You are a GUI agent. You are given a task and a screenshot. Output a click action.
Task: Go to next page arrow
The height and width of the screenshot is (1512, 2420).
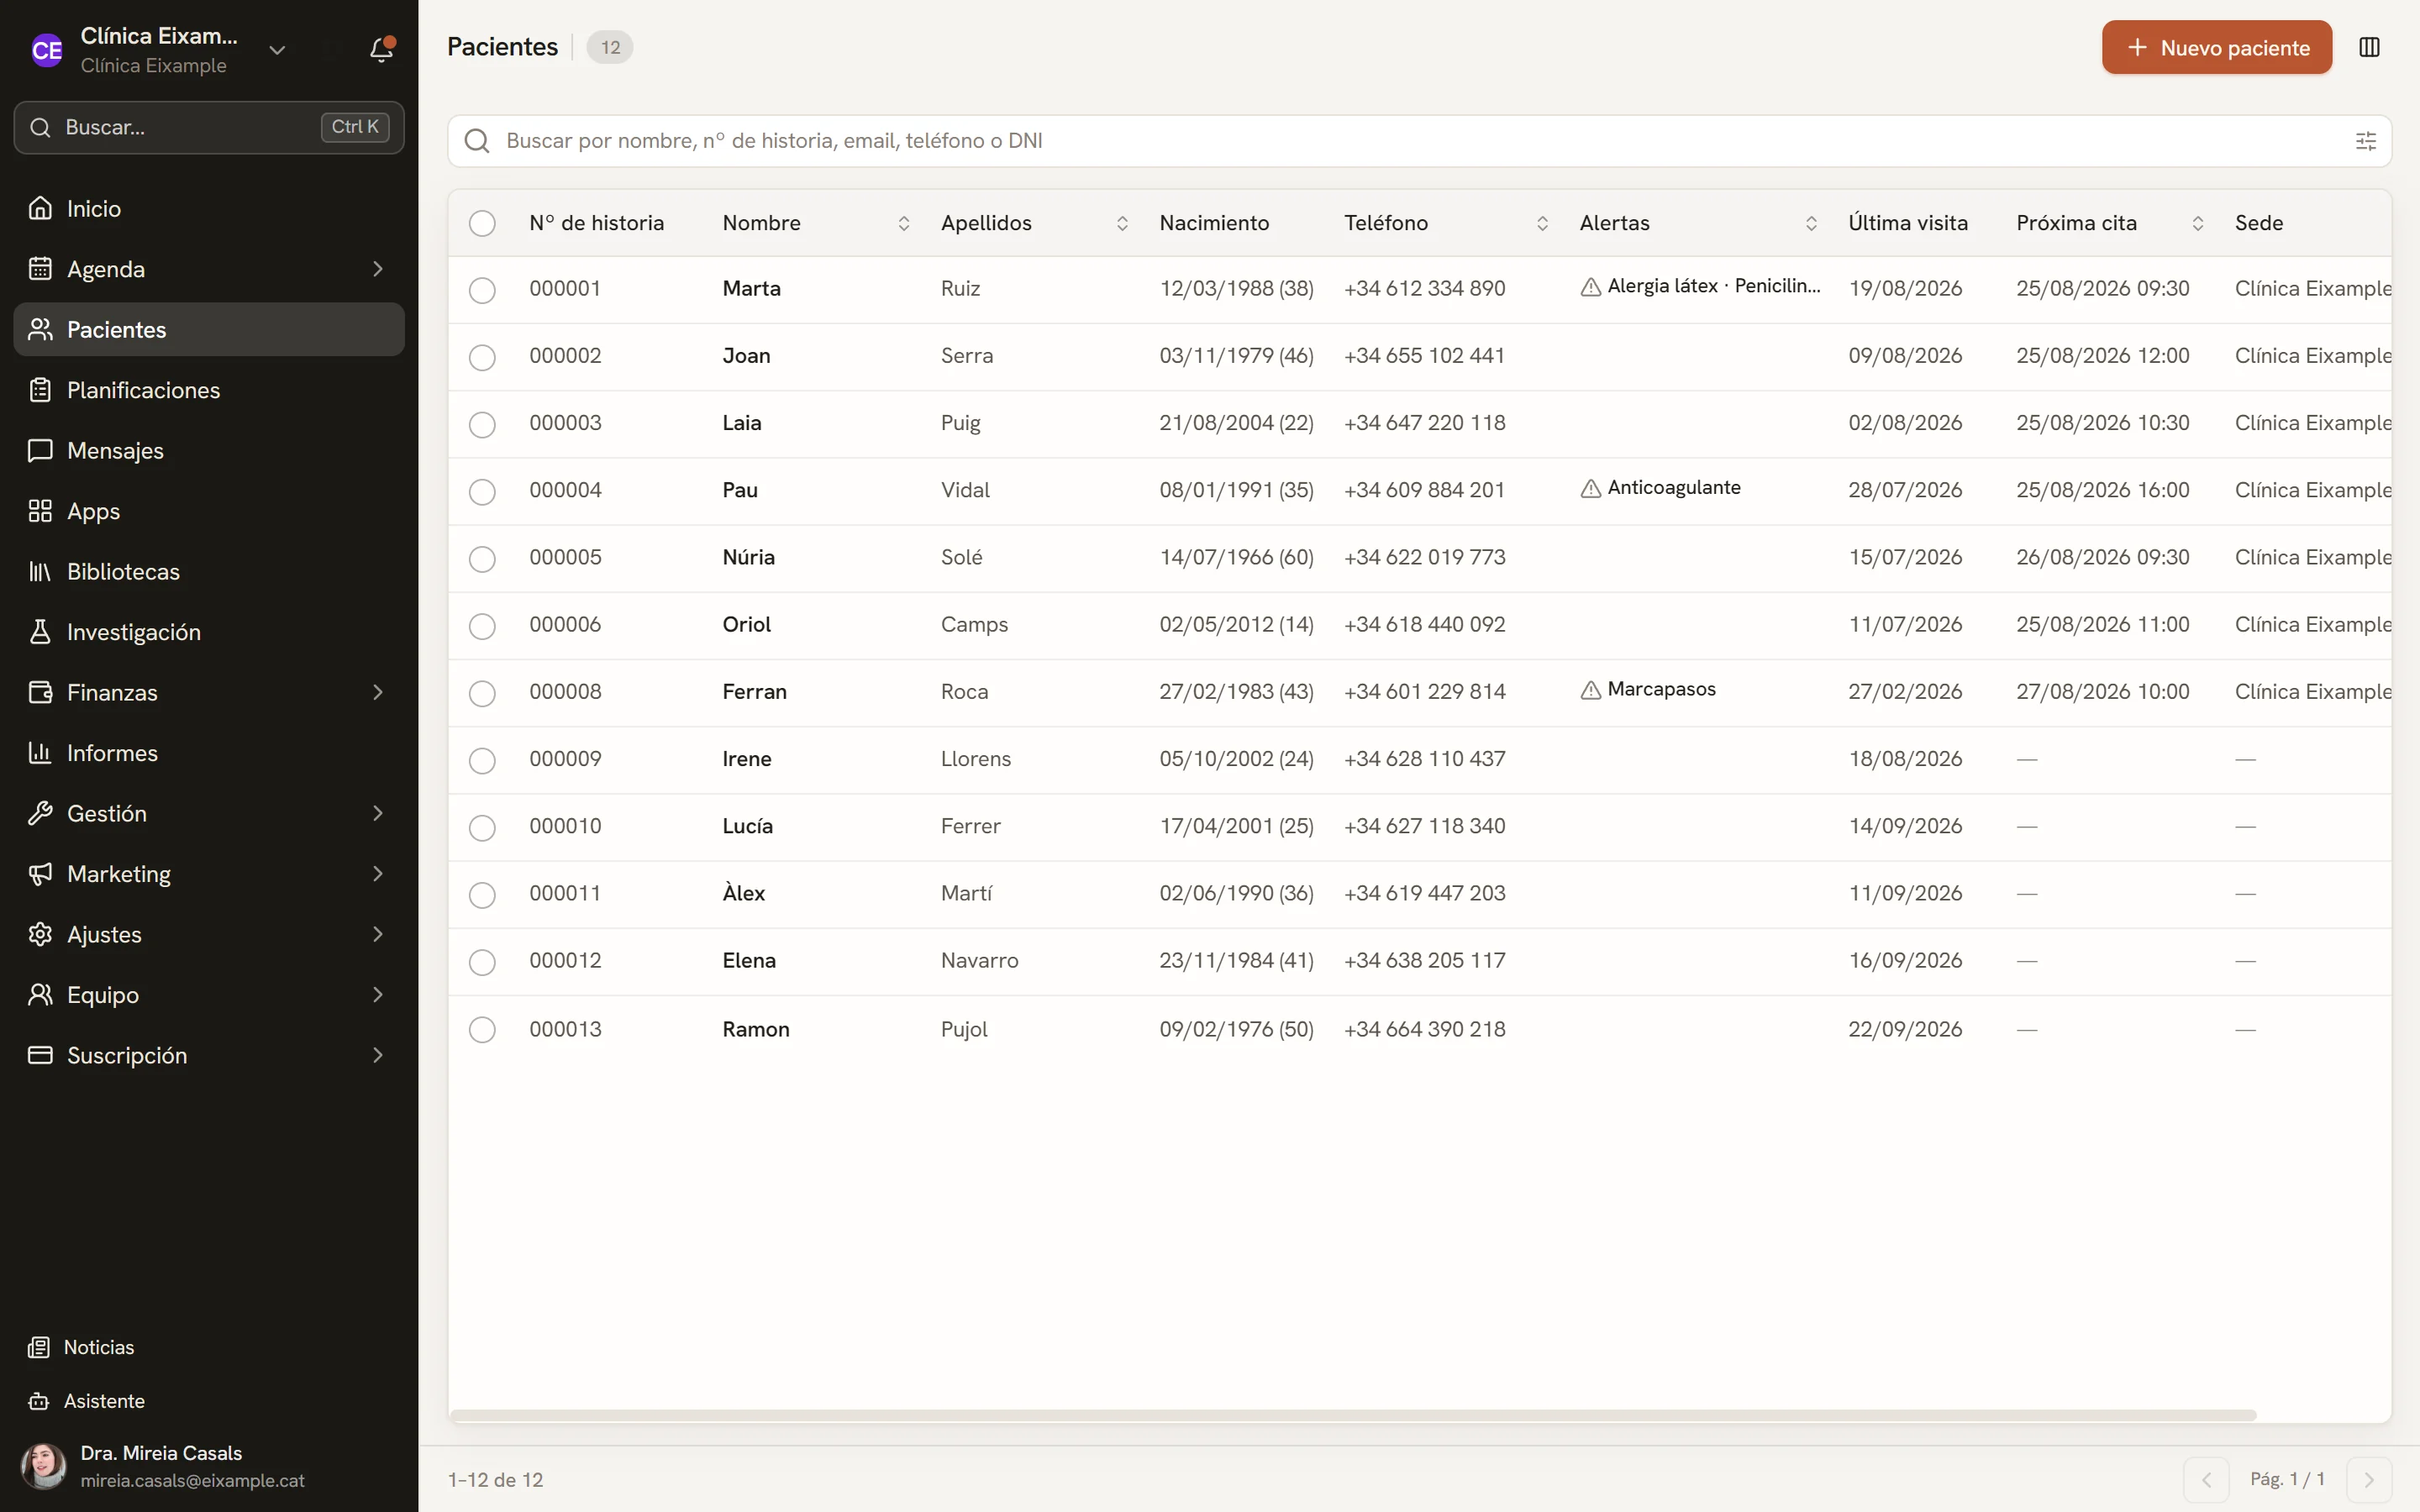click(2368, 1480)
